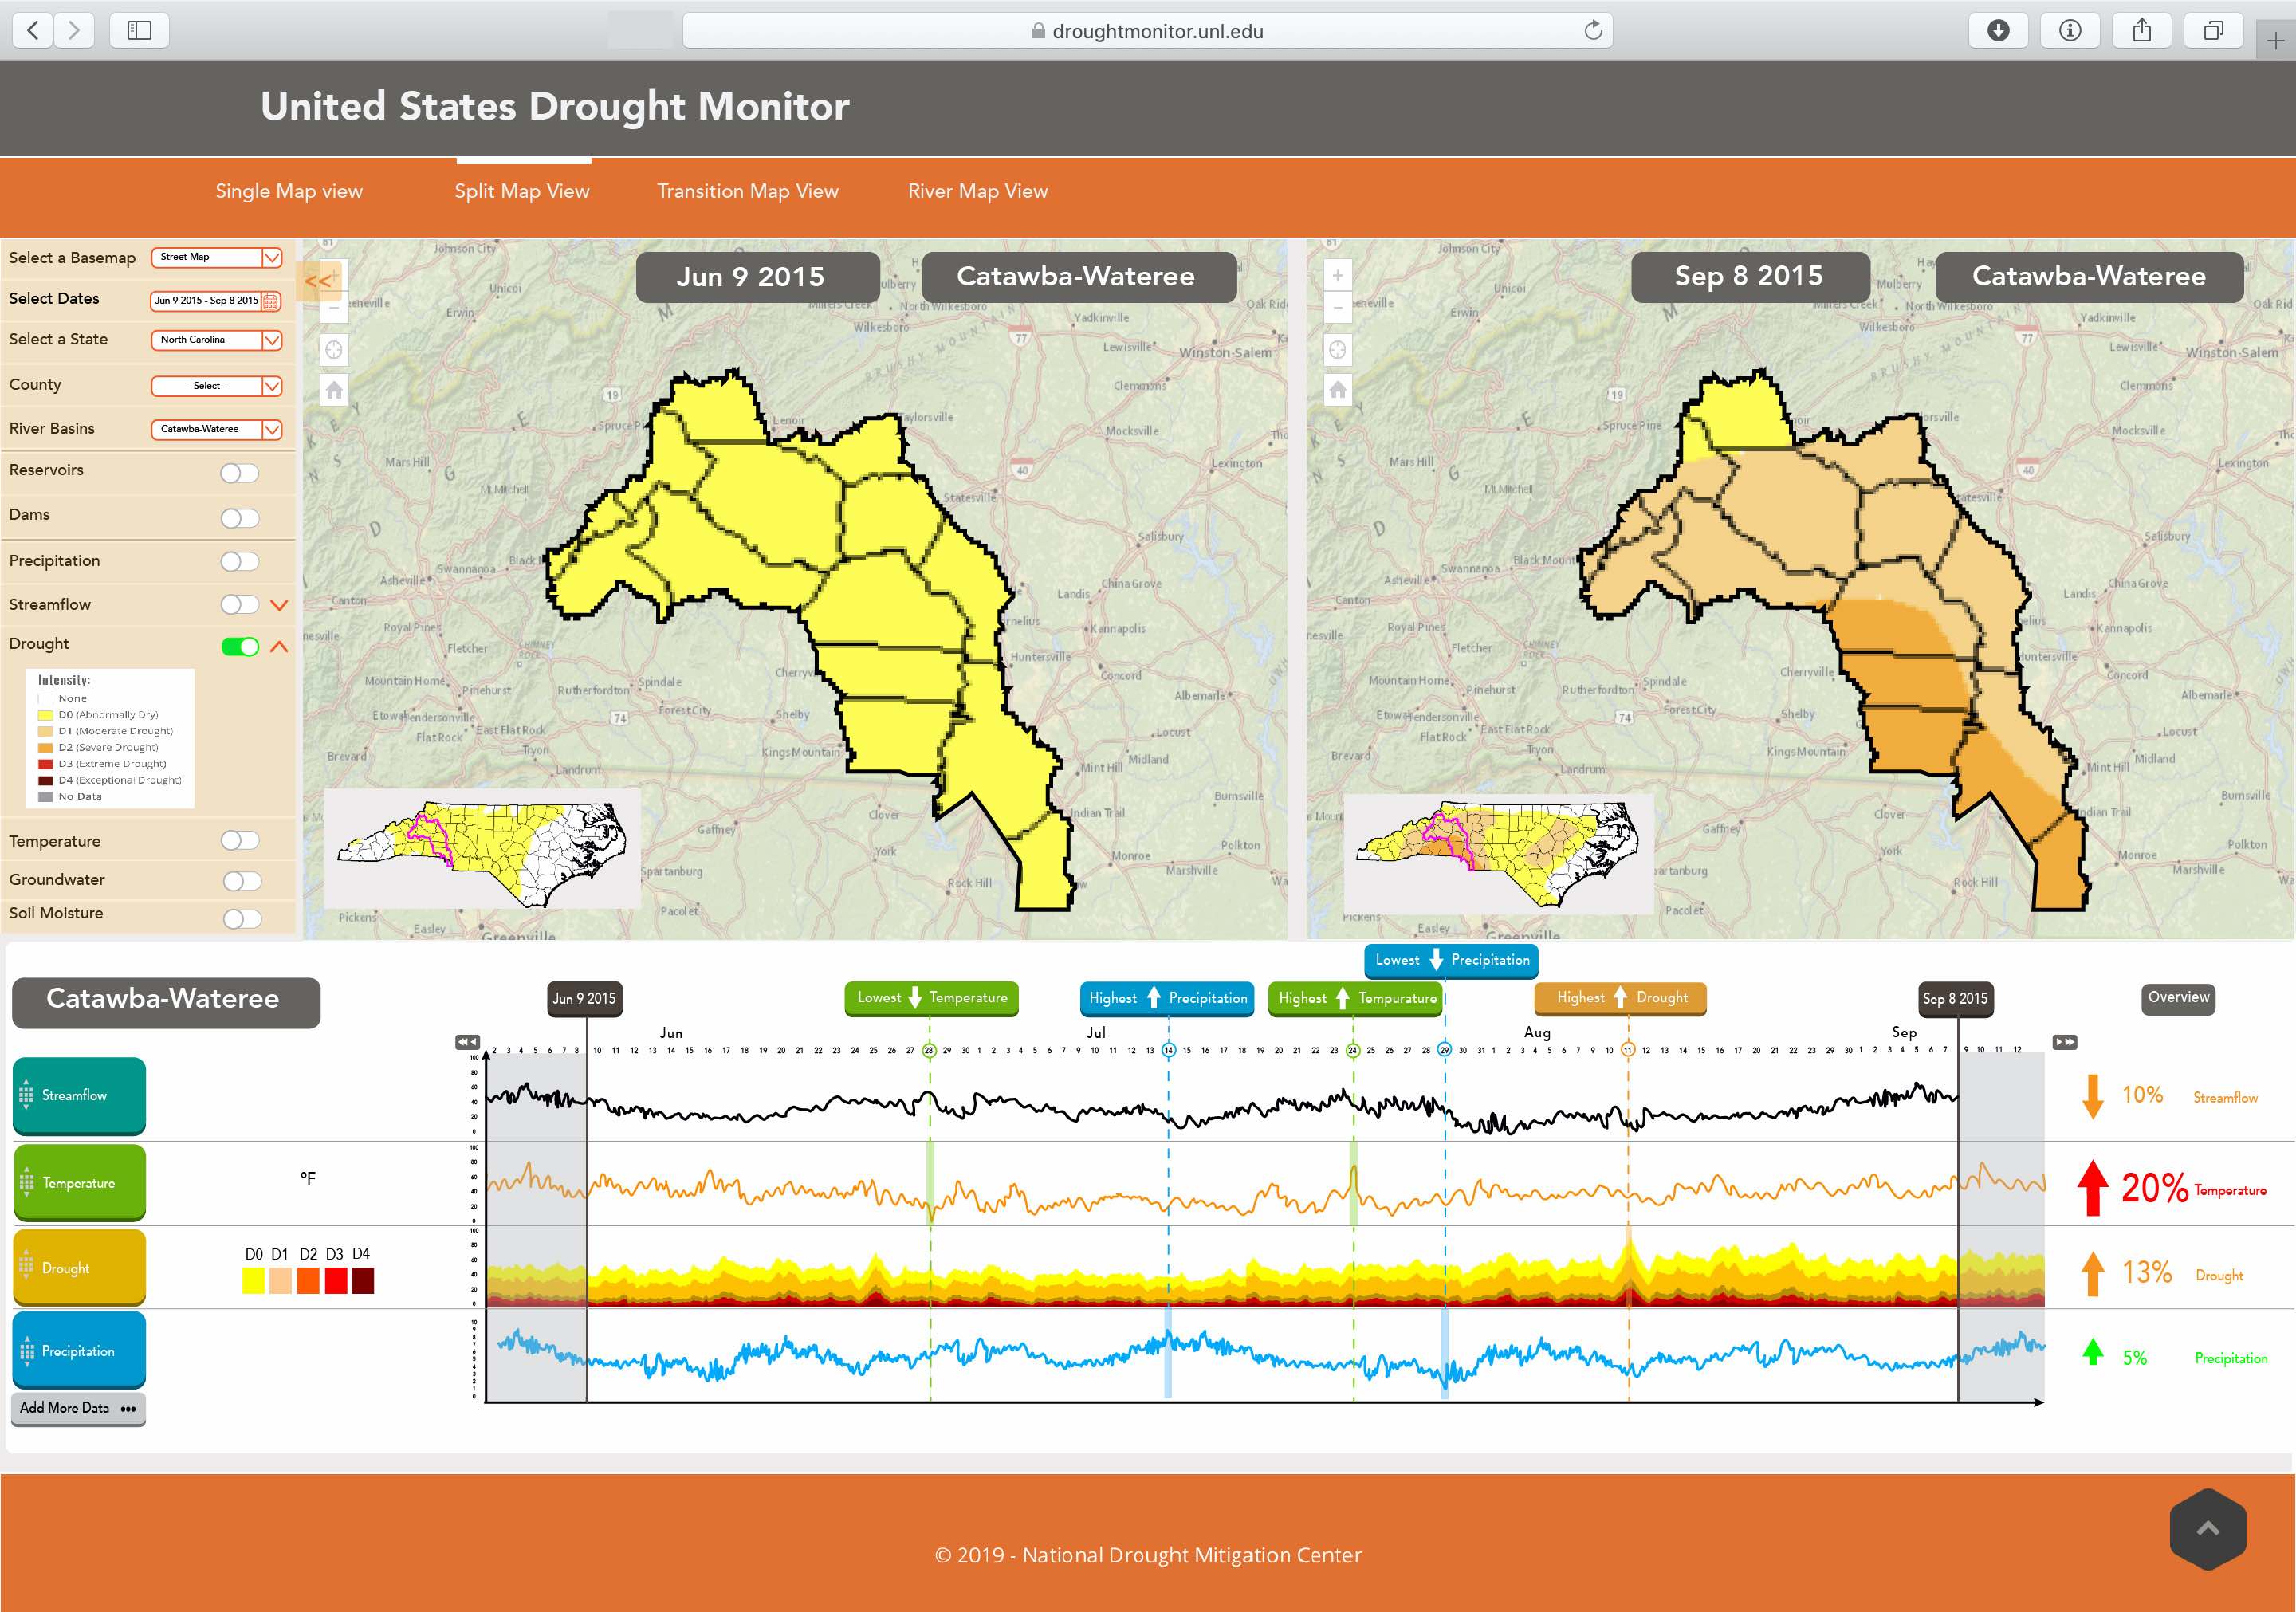
Task: Zoom out on the right map
Action: pos(1338,307)
